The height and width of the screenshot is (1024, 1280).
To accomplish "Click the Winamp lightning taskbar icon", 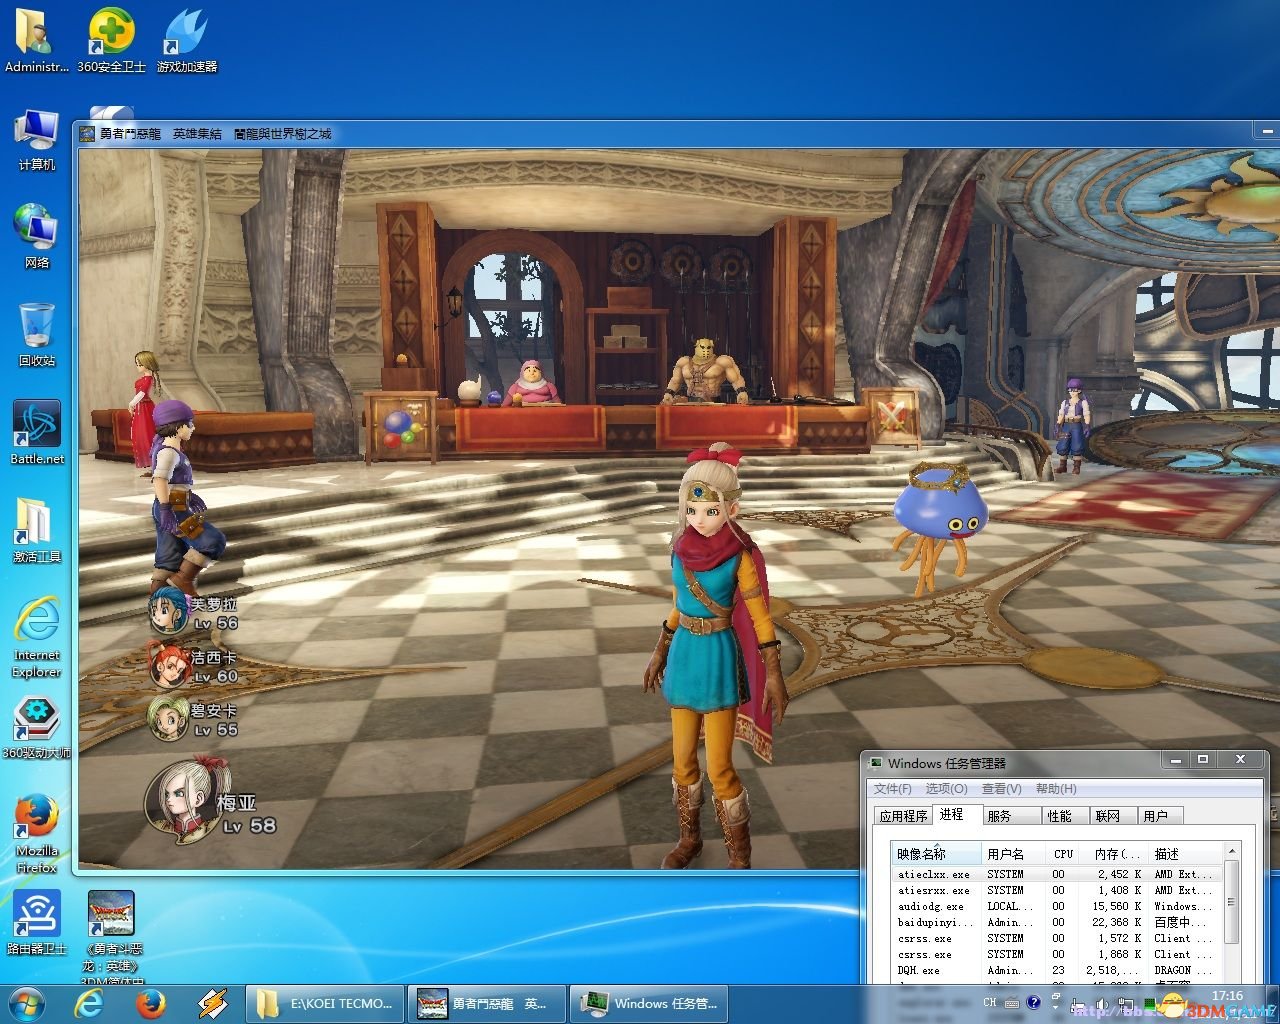I will (x=212, y=1003).
